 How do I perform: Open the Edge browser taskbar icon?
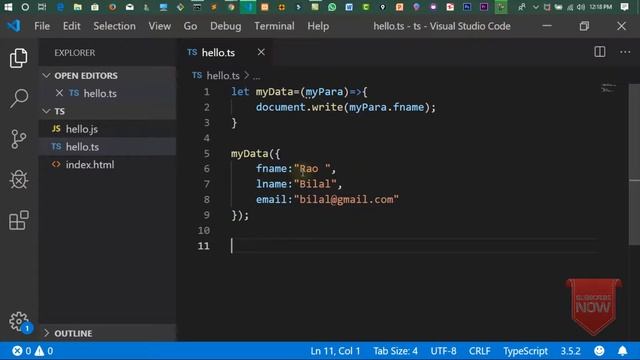[x=60, y=7]
